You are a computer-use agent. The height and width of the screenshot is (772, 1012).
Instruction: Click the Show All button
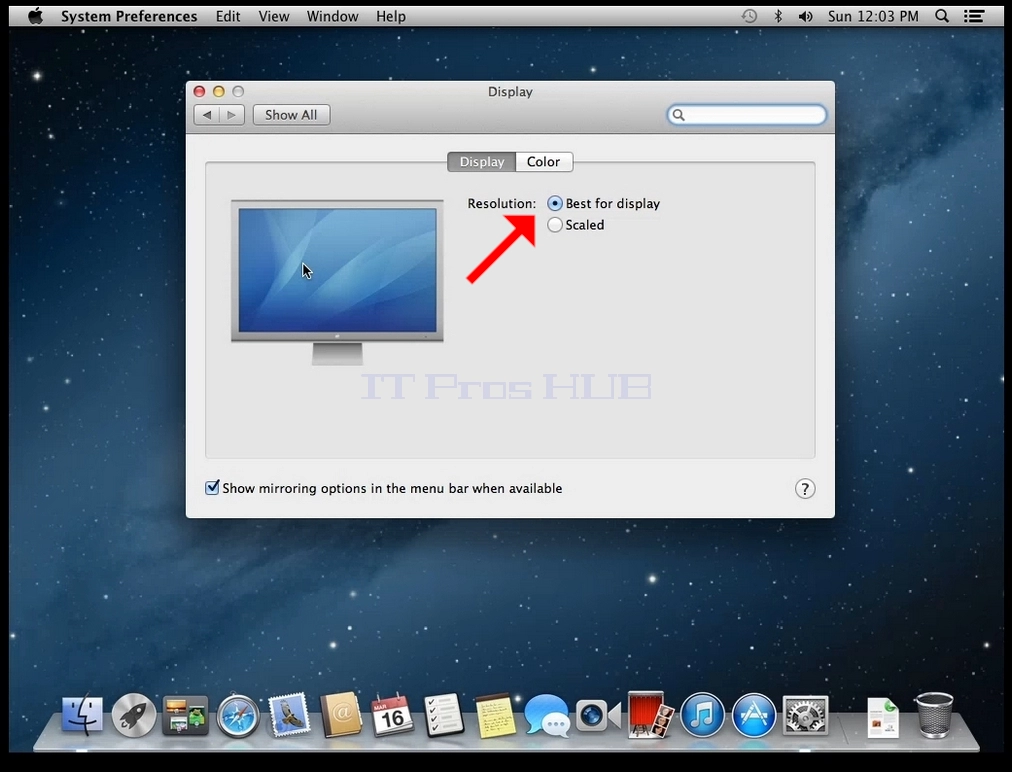pos(291,115)
